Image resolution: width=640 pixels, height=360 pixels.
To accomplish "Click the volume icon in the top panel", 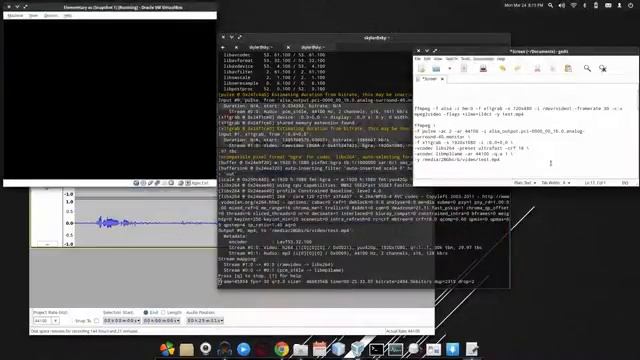I will coord(562,5).
